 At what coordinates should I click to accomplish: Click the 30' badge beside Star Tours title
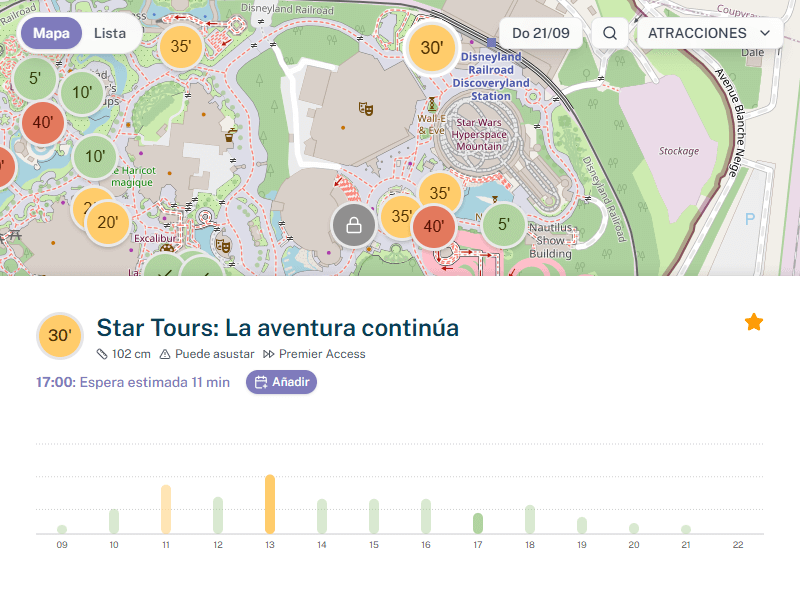59,337
